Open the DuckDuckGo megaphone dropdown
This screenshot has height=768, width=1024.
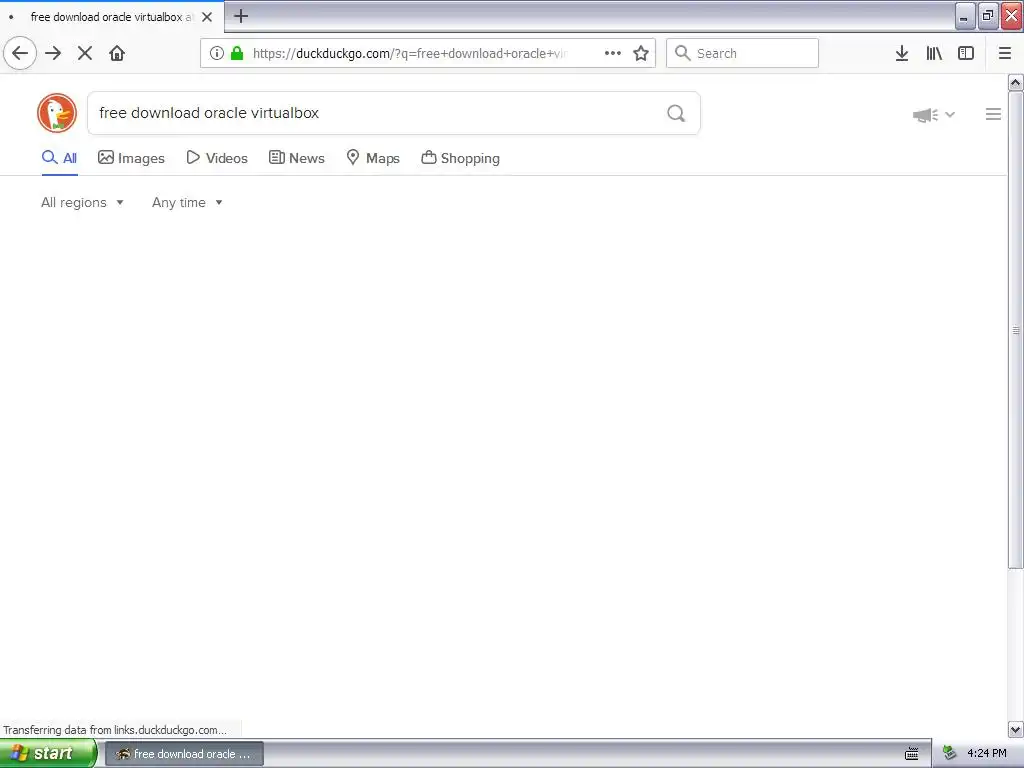click(x=934, y=115)
